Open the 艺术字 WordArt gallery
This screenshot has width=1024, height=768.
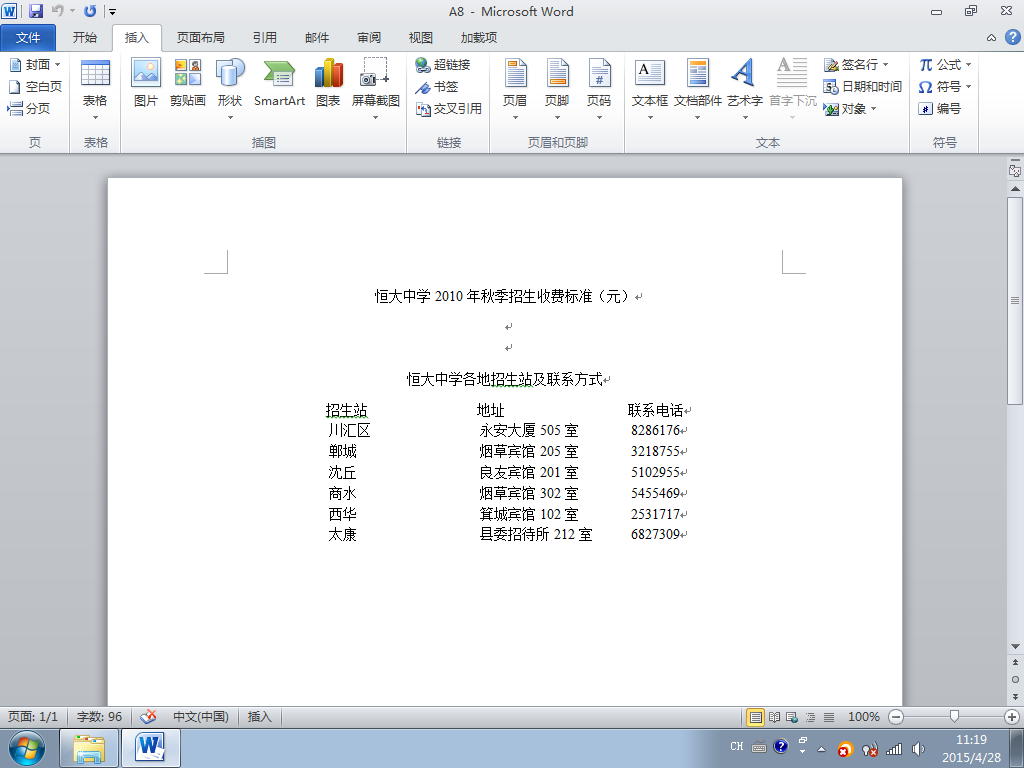745,90
